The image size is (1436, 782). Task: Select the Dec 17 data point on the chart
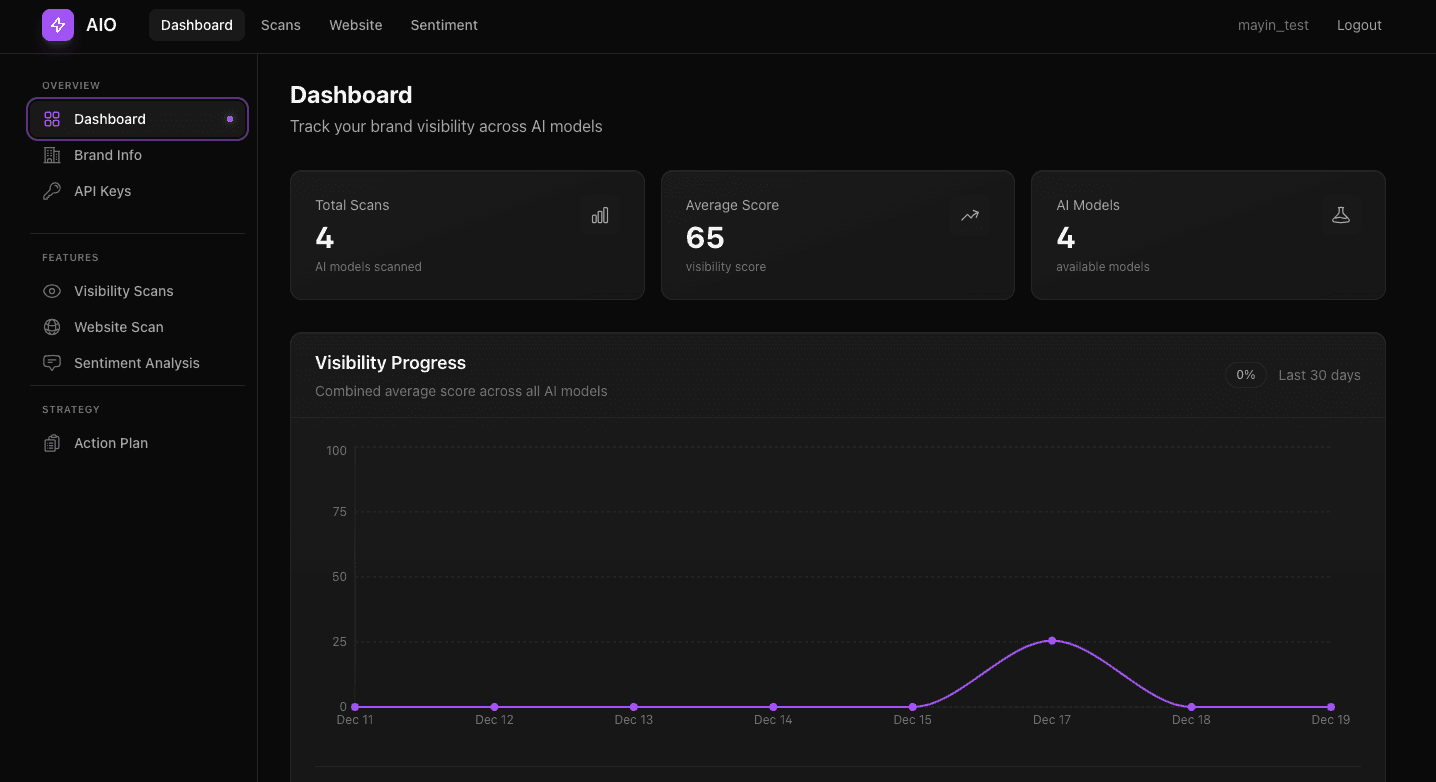pos(1052,640)
